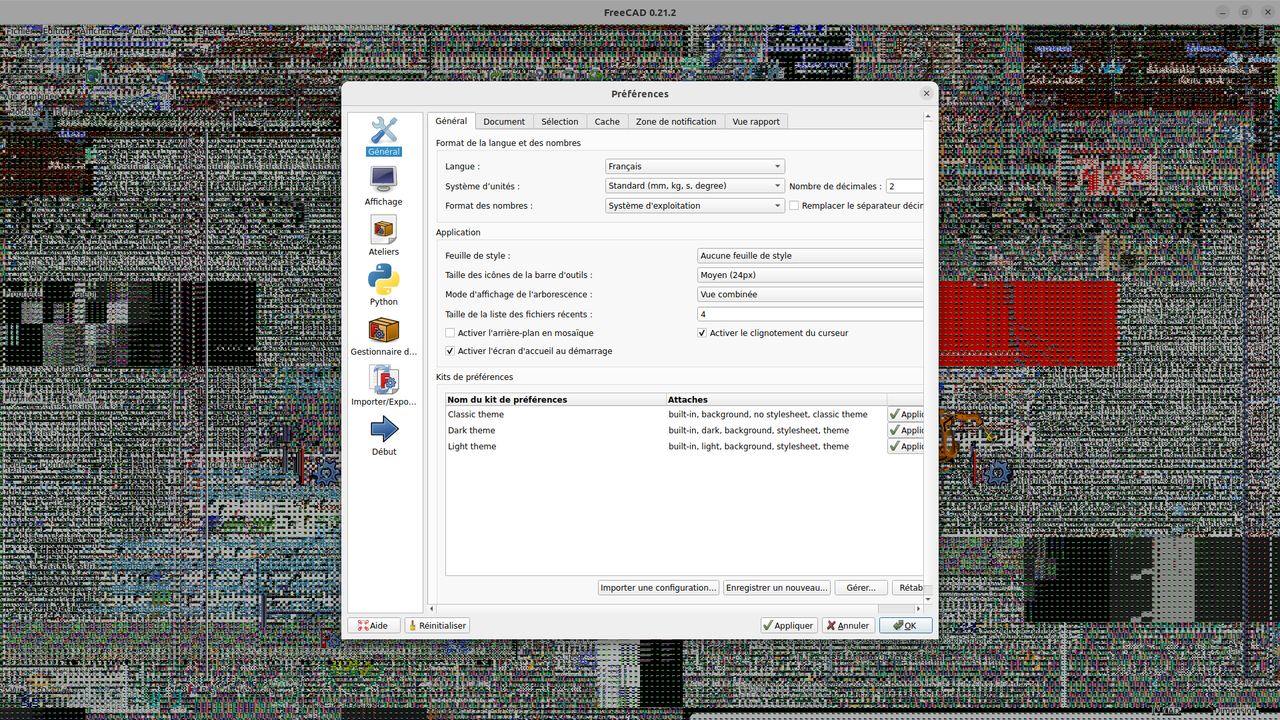The height and width of the screenshot is (720, 1280).
Task: Click the Light theme attaches cell text
Action: (759, 446)
